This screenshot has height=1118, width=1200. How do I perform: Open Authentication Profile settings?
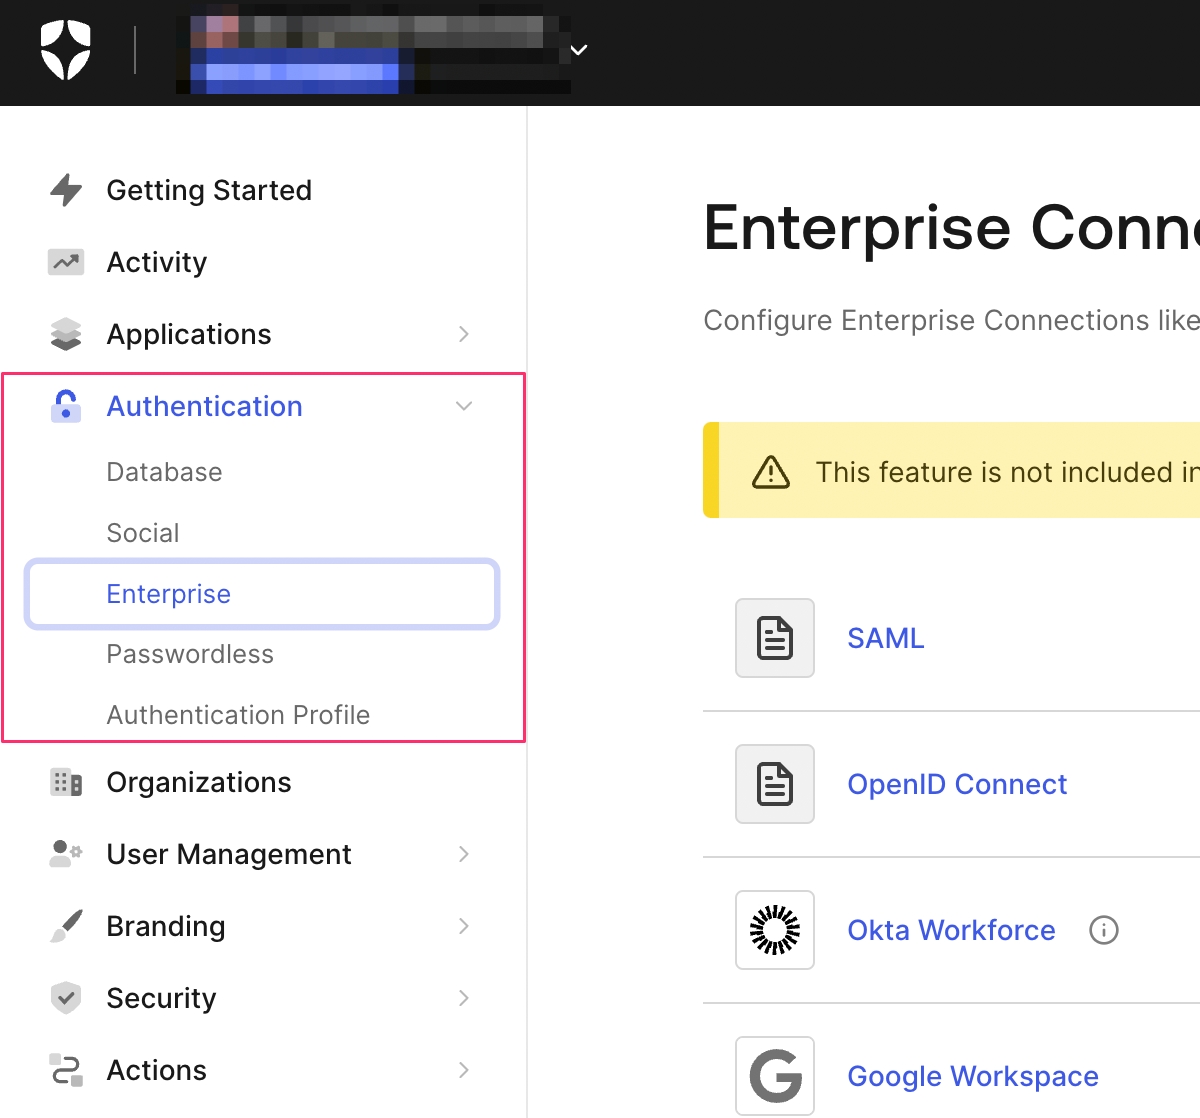[x=238, y=715]
